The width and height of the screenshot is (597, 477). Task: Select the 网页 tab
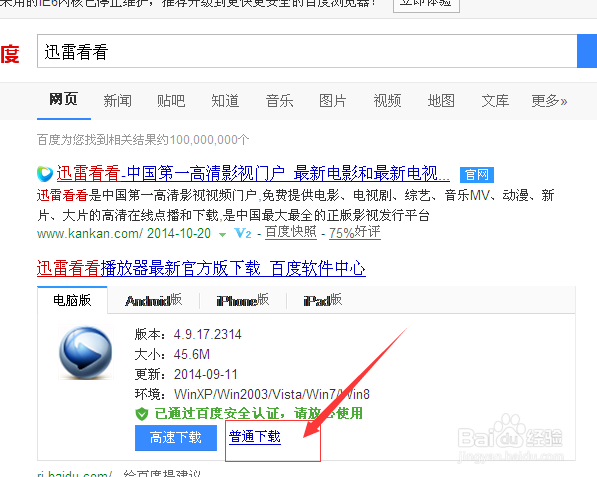point(64,100)
